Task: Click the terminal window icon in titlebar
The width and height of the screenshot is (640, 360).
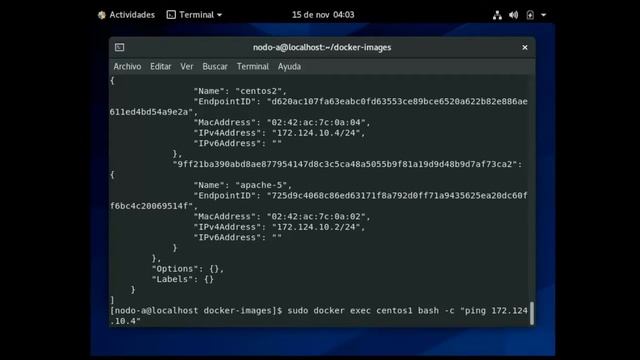Action: tap(120, 47)
